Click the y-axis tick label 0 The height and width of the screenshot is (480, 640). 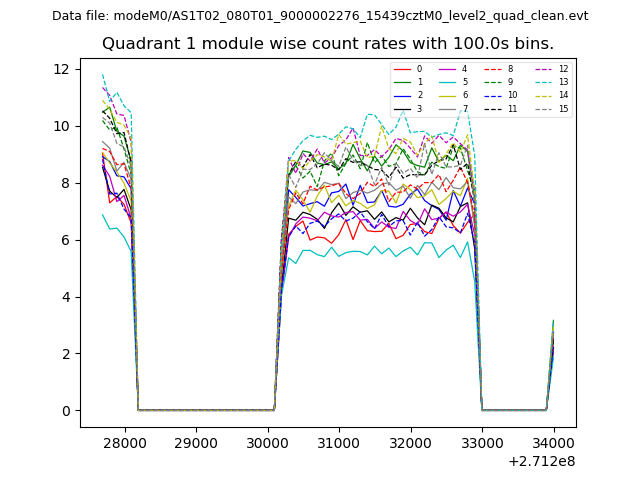pyautogui.click(x=64, y=411)
